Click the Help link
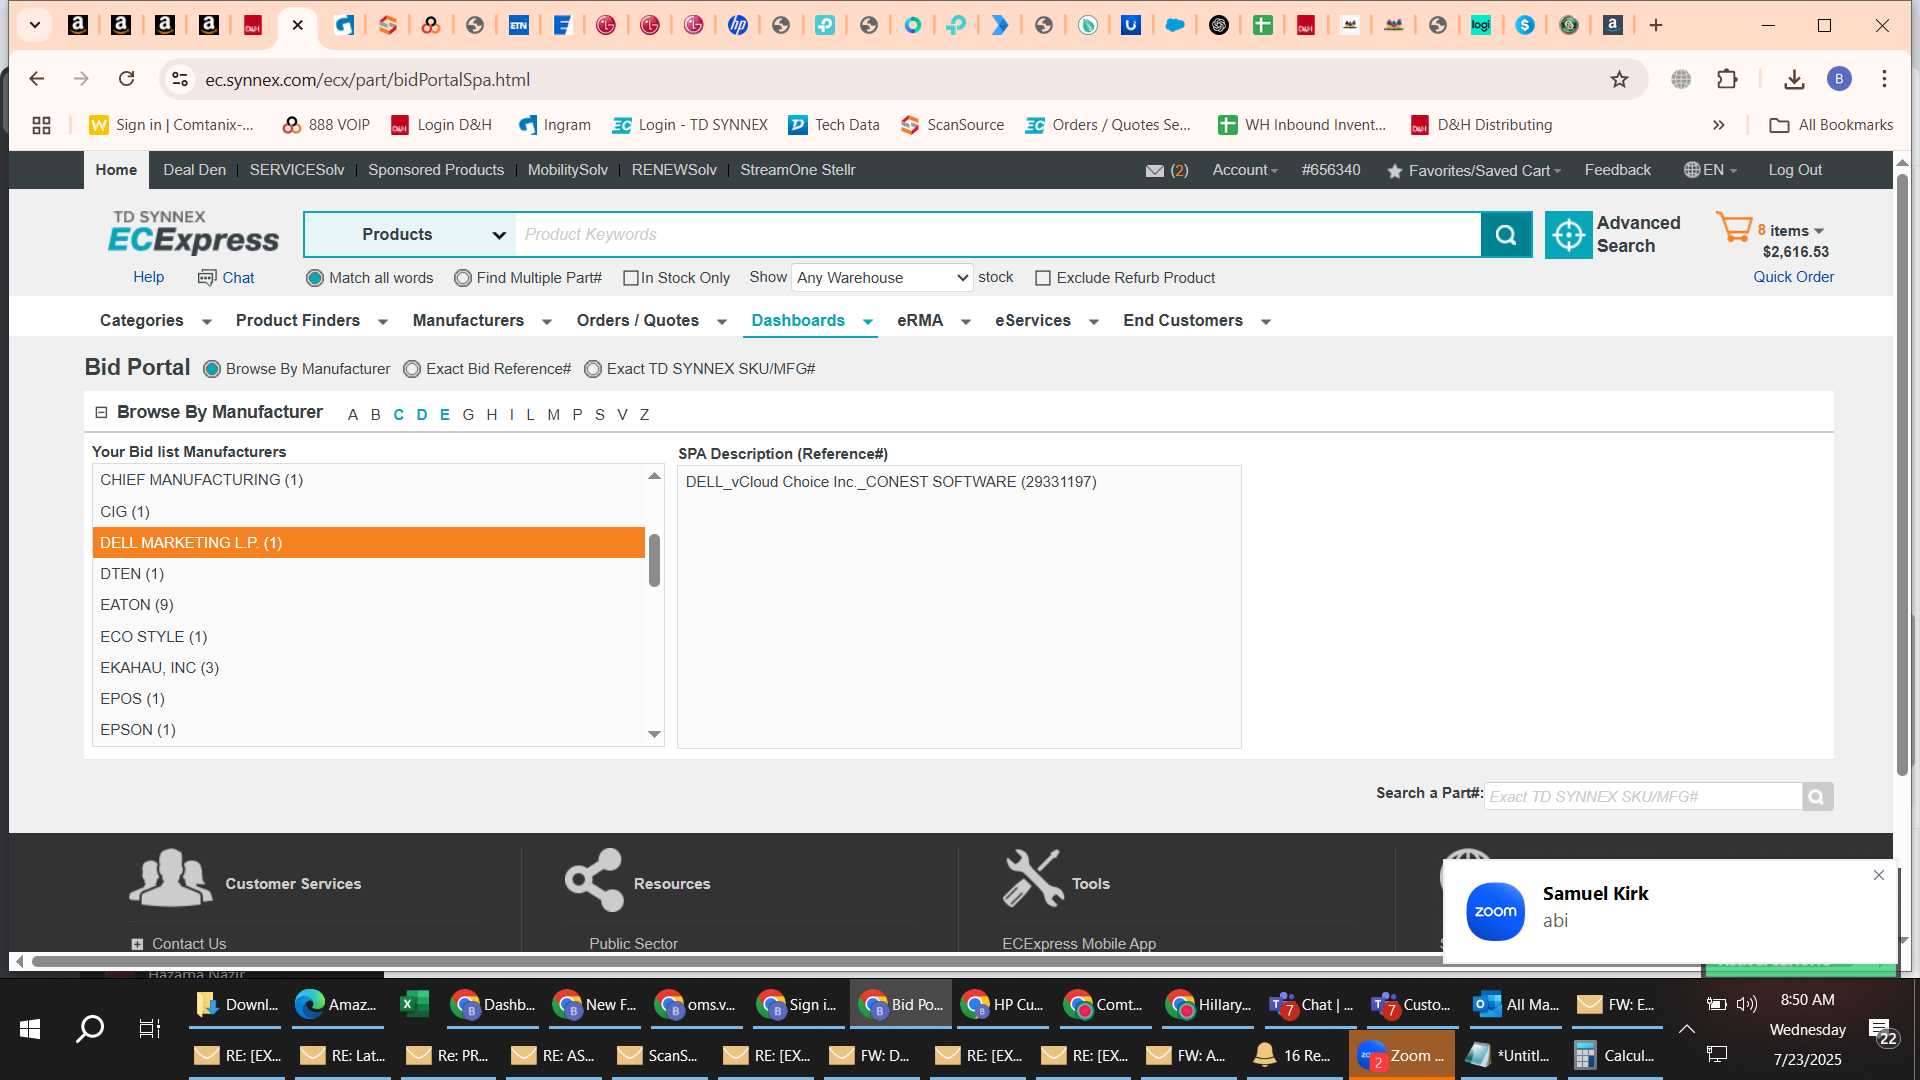Viewport: 1920px width, 1080px height. 149,277
